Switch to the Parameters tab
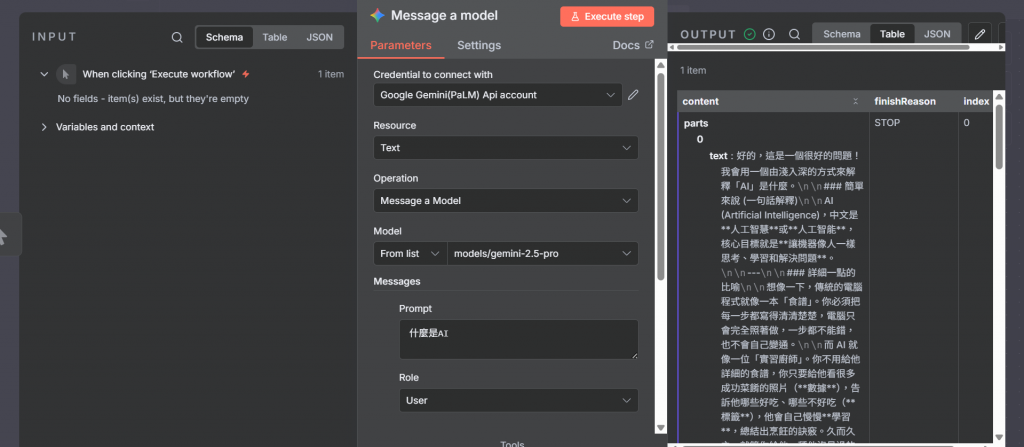 tap(400, 45)
